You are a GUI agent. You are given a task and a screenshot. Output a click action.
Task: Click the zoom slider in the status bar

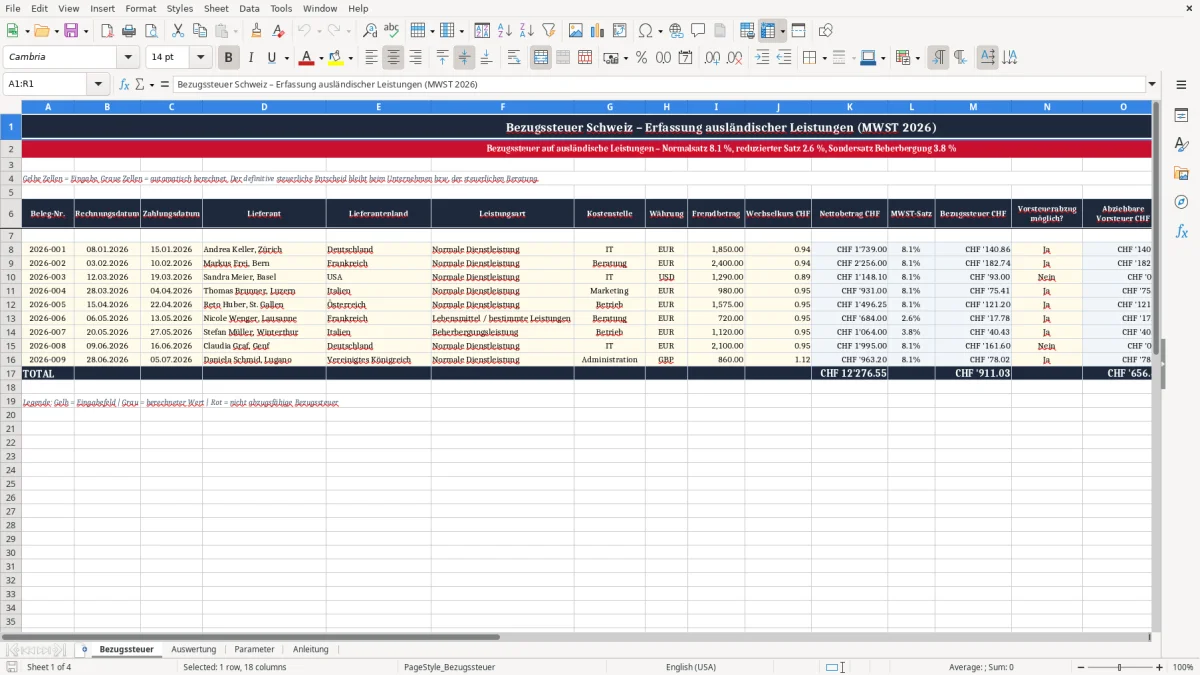pyautogui.click(x=1119, y=667)
